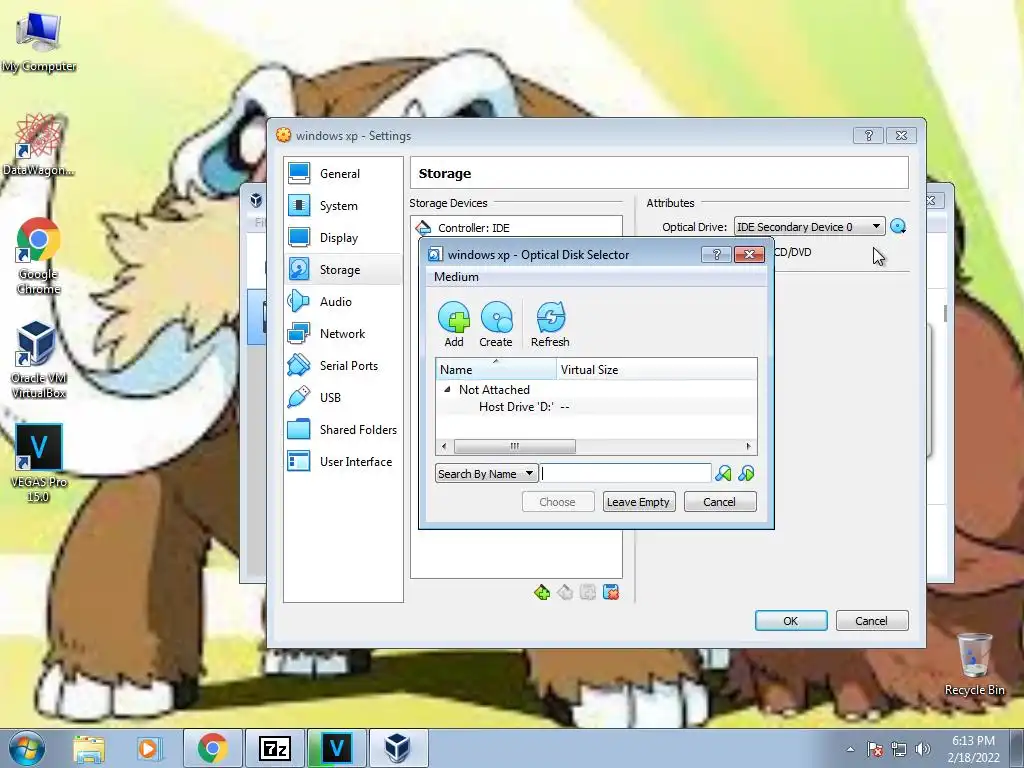This screenshot has width=1024, height=768.
Task: Sort the list by Name column header
Action: pyautogui.click(x=496, y=370)
